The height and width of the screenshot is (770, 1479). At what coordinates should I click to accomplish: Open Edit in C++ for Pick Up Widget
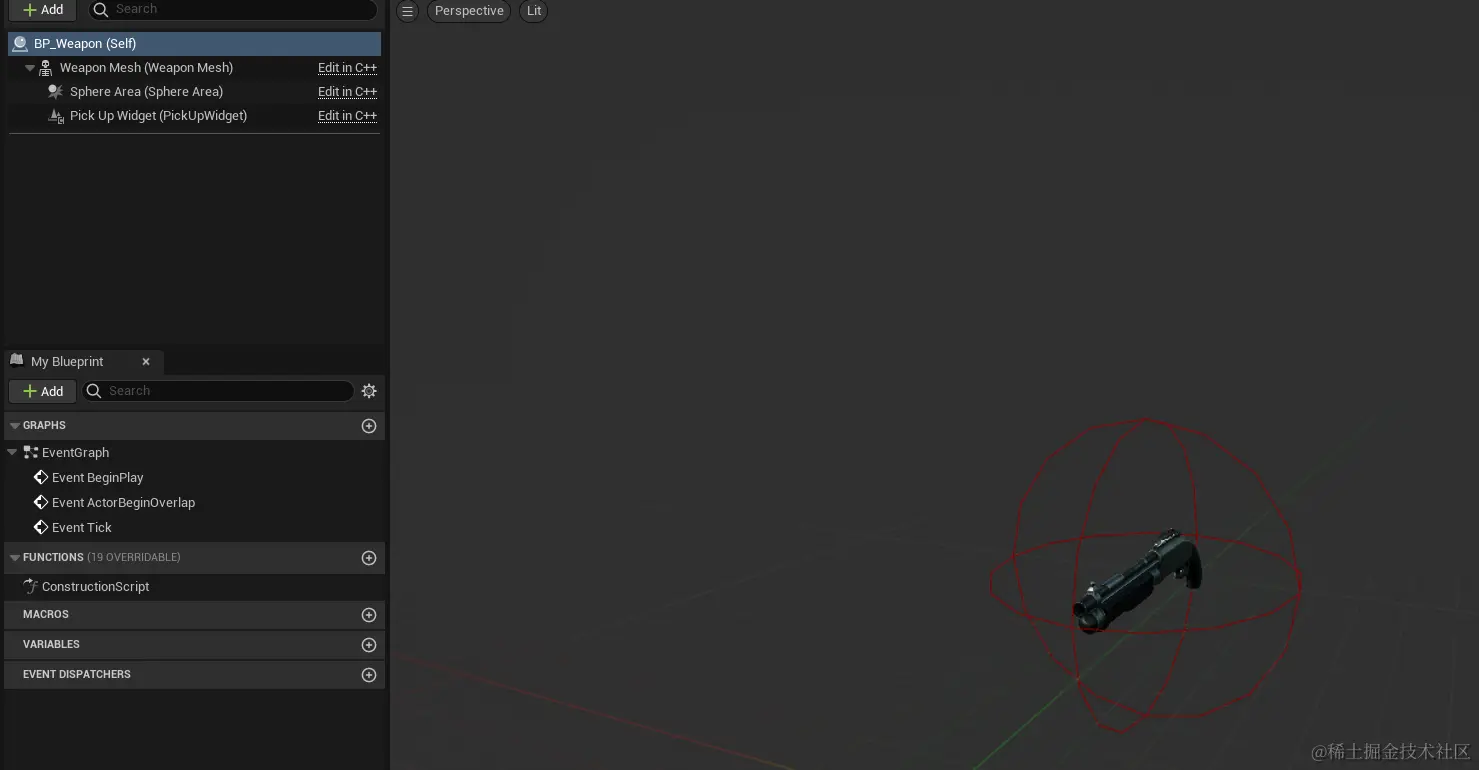347,116
